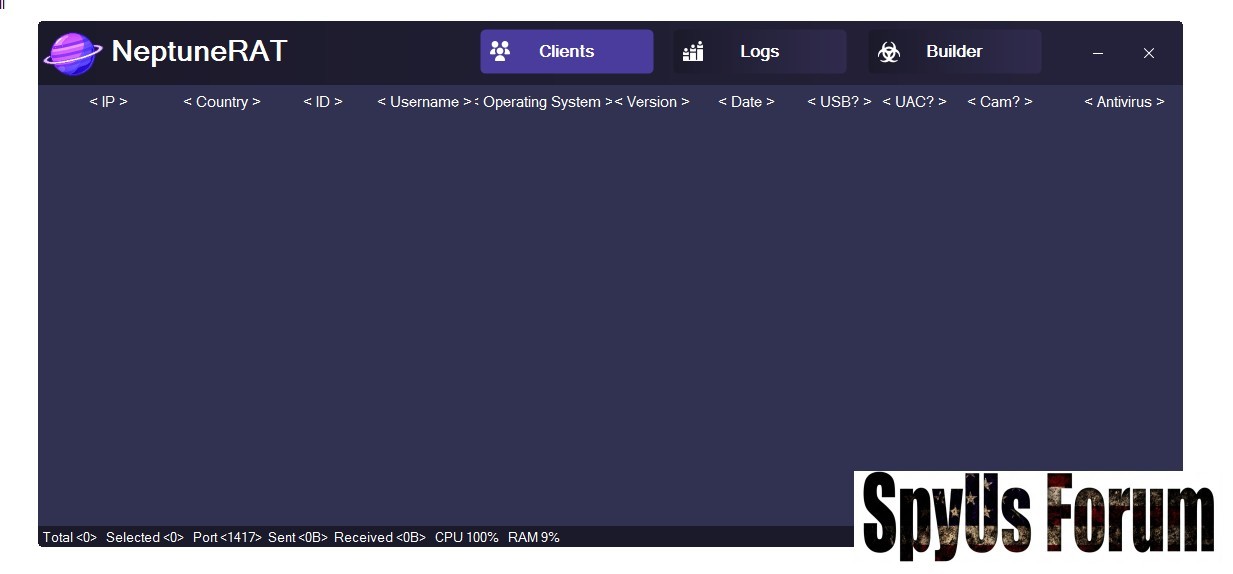The width and height of the screenshot is (1233, 574).
Task: Click the Antivirus column header
Action: pos(1124,102)
